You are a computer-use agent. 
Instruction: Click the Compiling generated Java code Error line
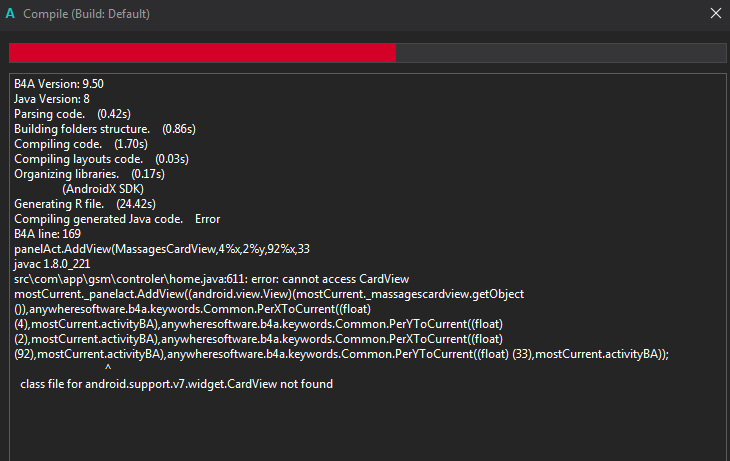point(116,218)
